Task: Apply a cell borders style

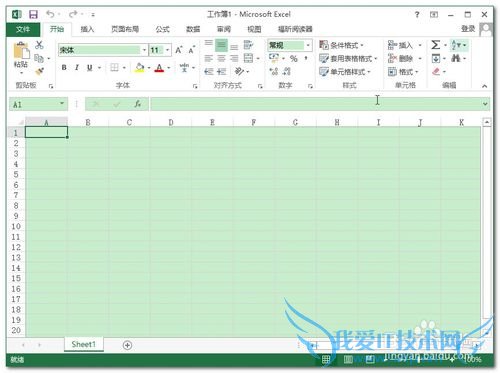Action: (114, 68)
